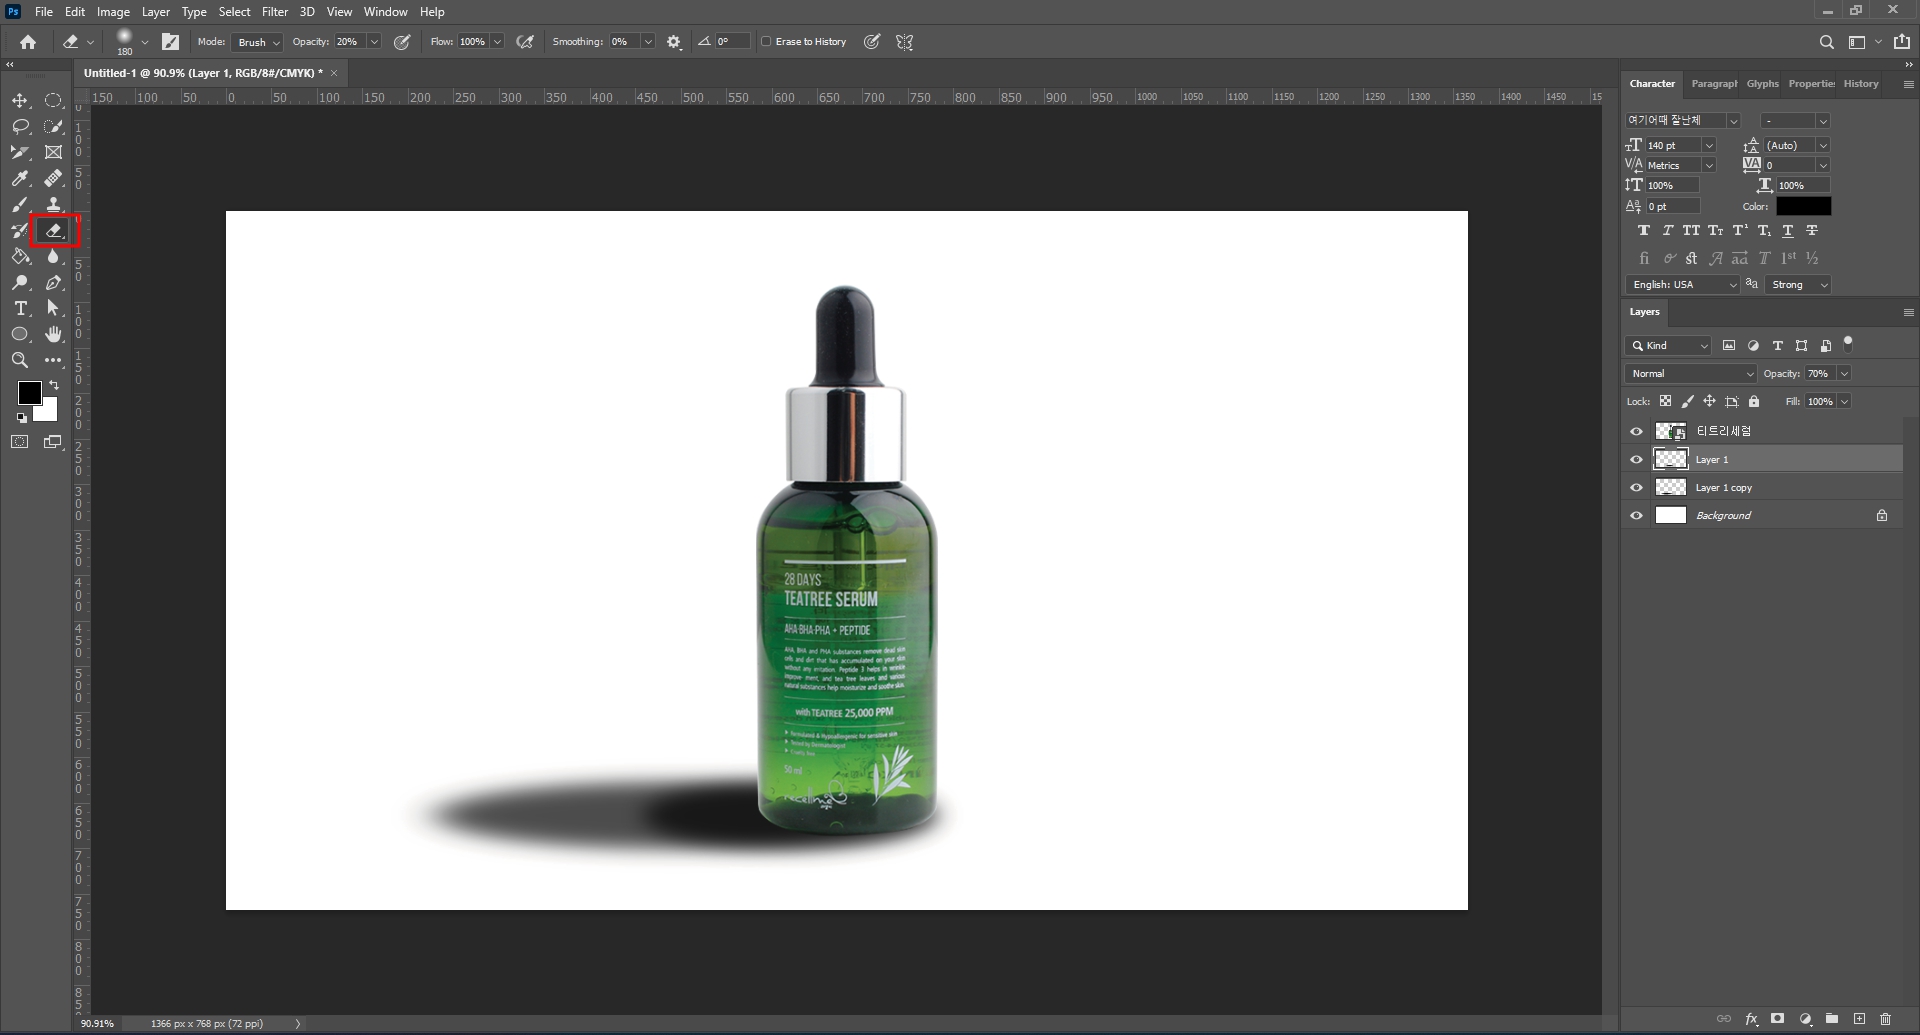Expand the Flow value dropdown
The width and height of the screenshot is (1920, 1035).
497,42
